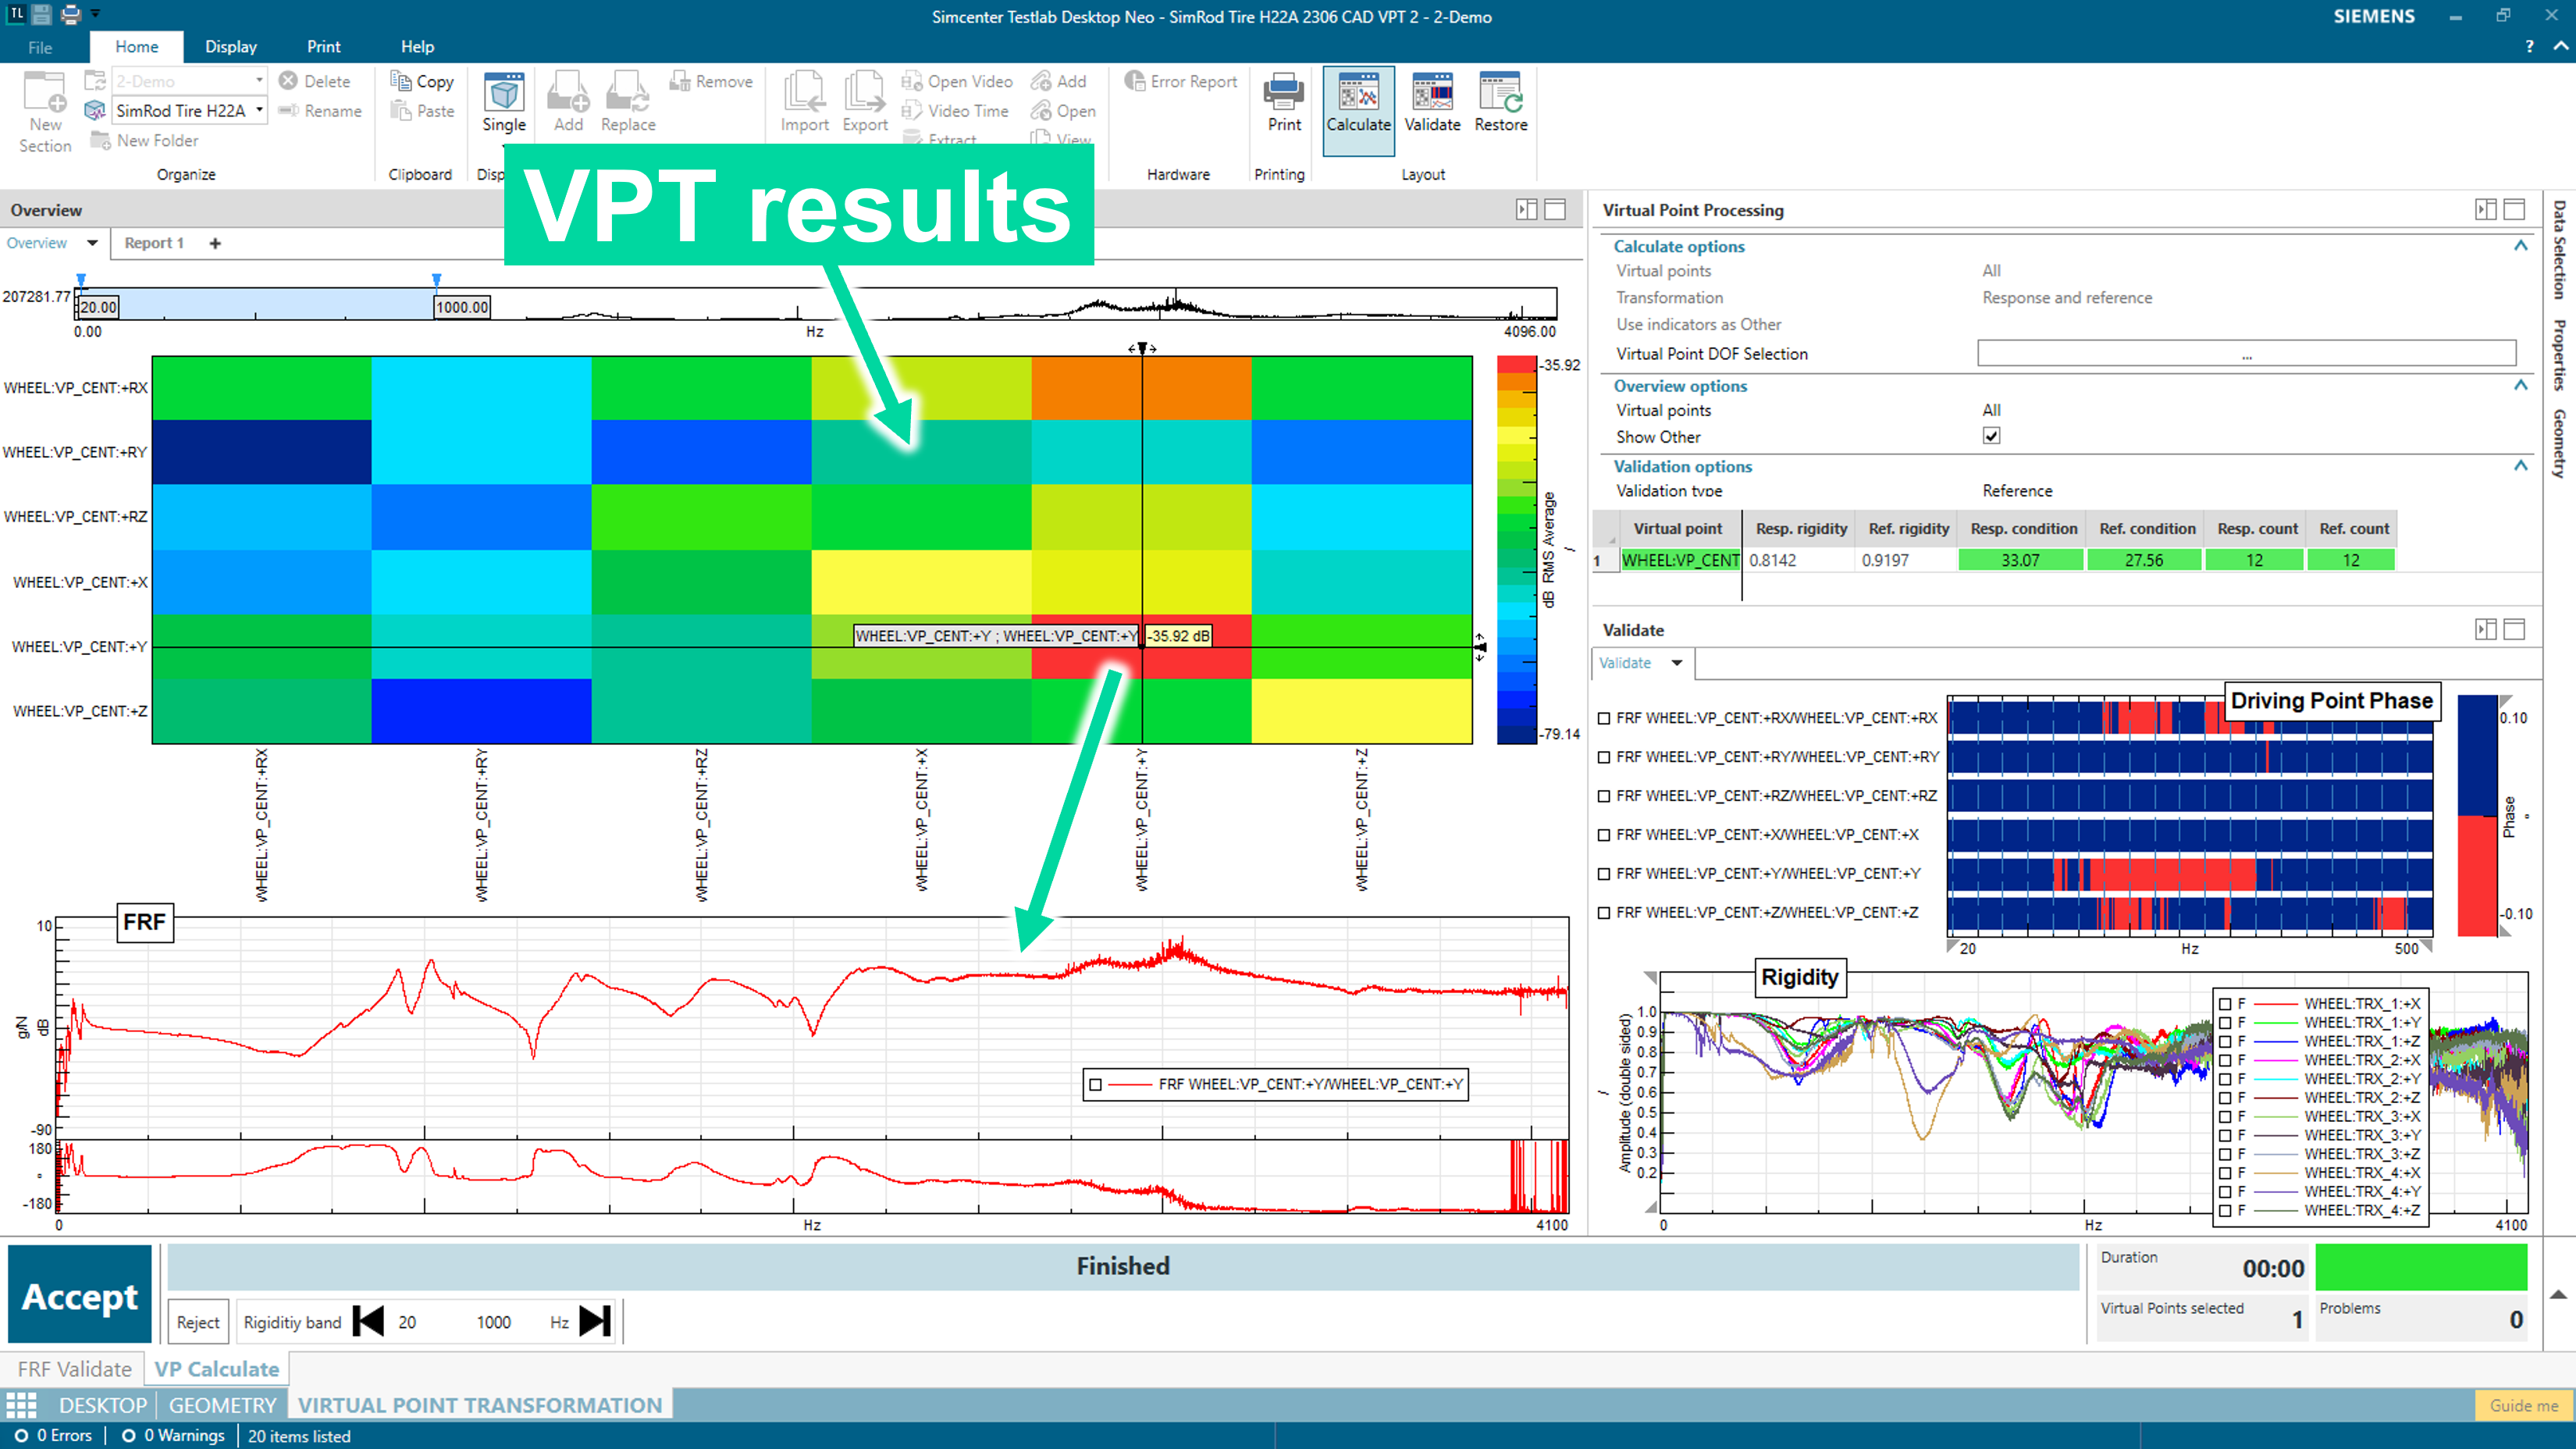Click the 1000.00 frequency range marker
Viewport: 2576px width, 1449px height.
coord(462,307)
